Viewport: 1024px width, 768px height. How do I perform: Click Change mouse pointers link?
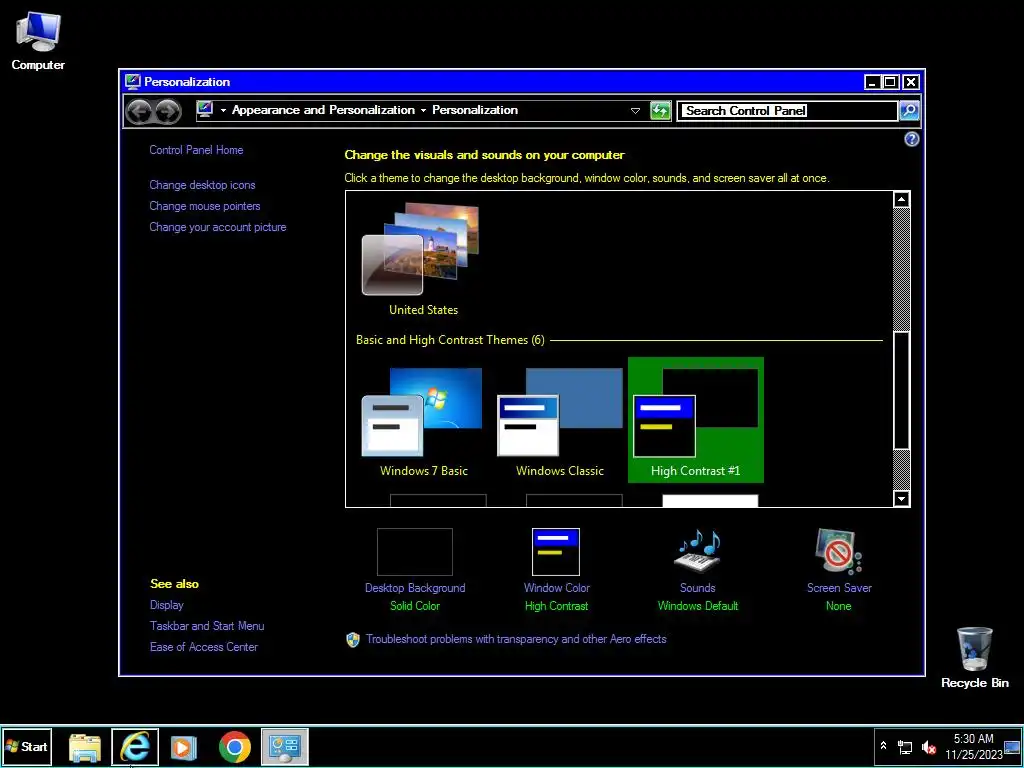(x=204, y=206)
